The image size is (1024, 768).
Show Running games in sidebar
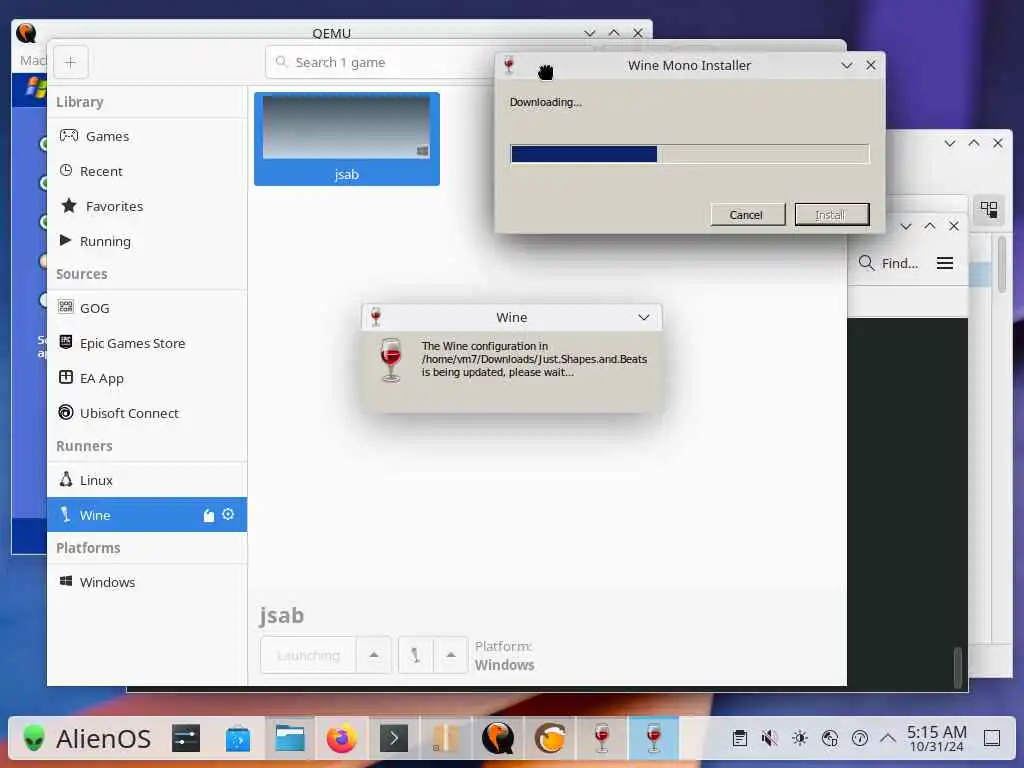(x=147, y=241)
